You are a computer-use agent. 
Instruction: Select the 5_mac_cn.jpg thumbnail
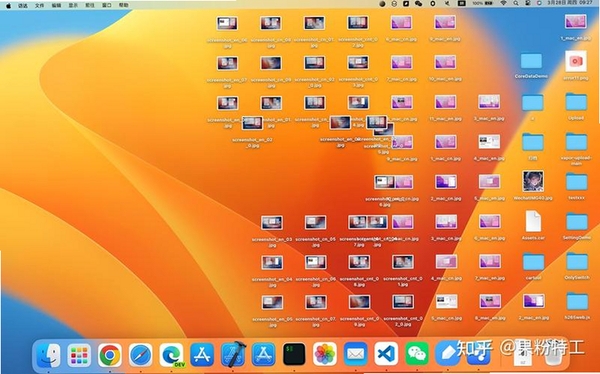447,301
